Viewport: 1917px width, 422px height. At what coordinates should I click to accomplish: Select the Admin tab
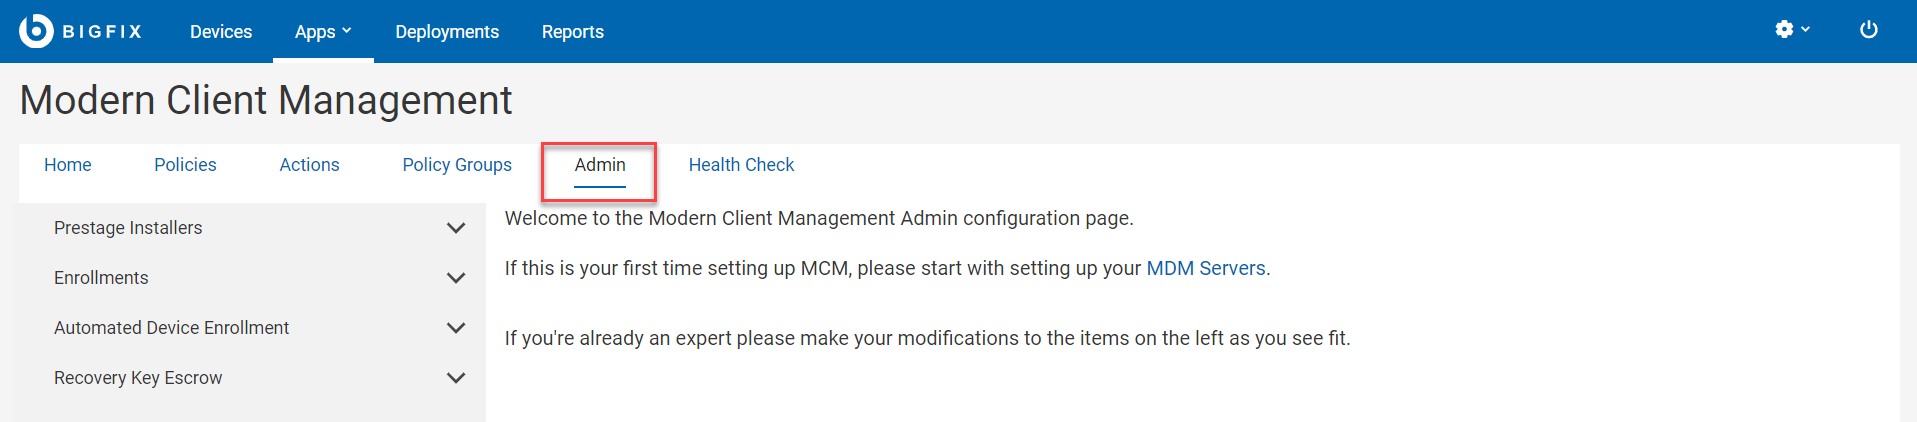tap(600, 165)
